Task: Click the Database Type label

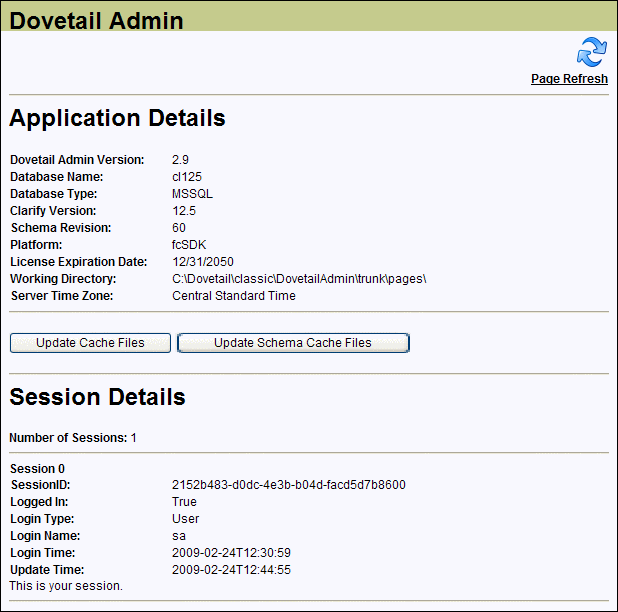Action: click(54, 193)
